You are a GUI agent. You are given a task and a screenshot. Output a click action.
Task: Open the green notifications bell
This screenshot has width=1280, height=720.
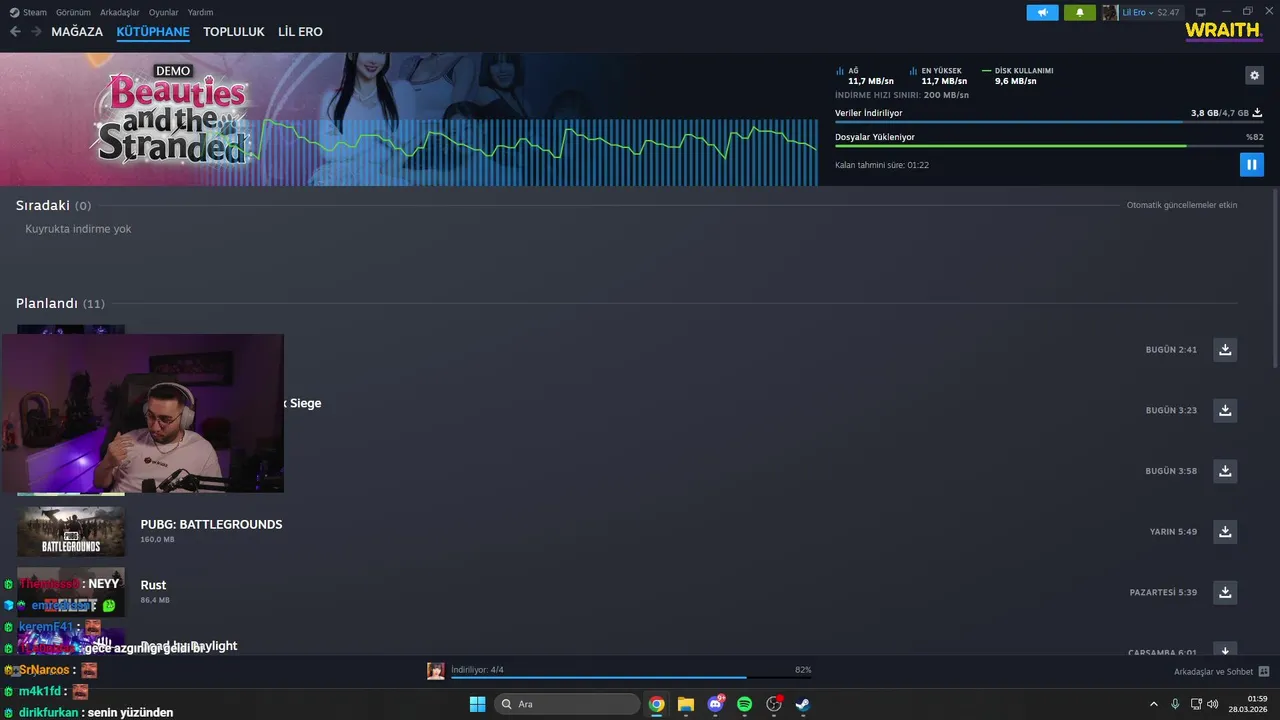(x=1080, y=12)
